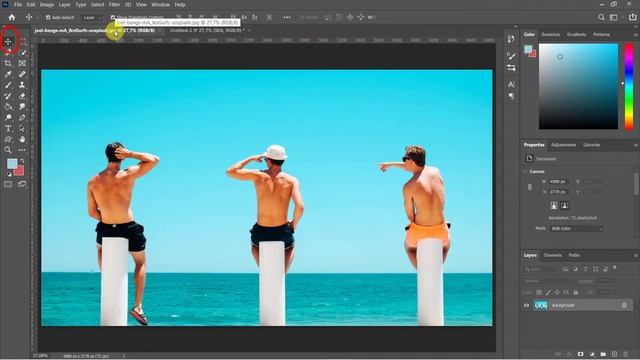This screenshot has height=360, width=640.
Task: Toggle link canvas width and height
Action: click(x=530, y=187)
